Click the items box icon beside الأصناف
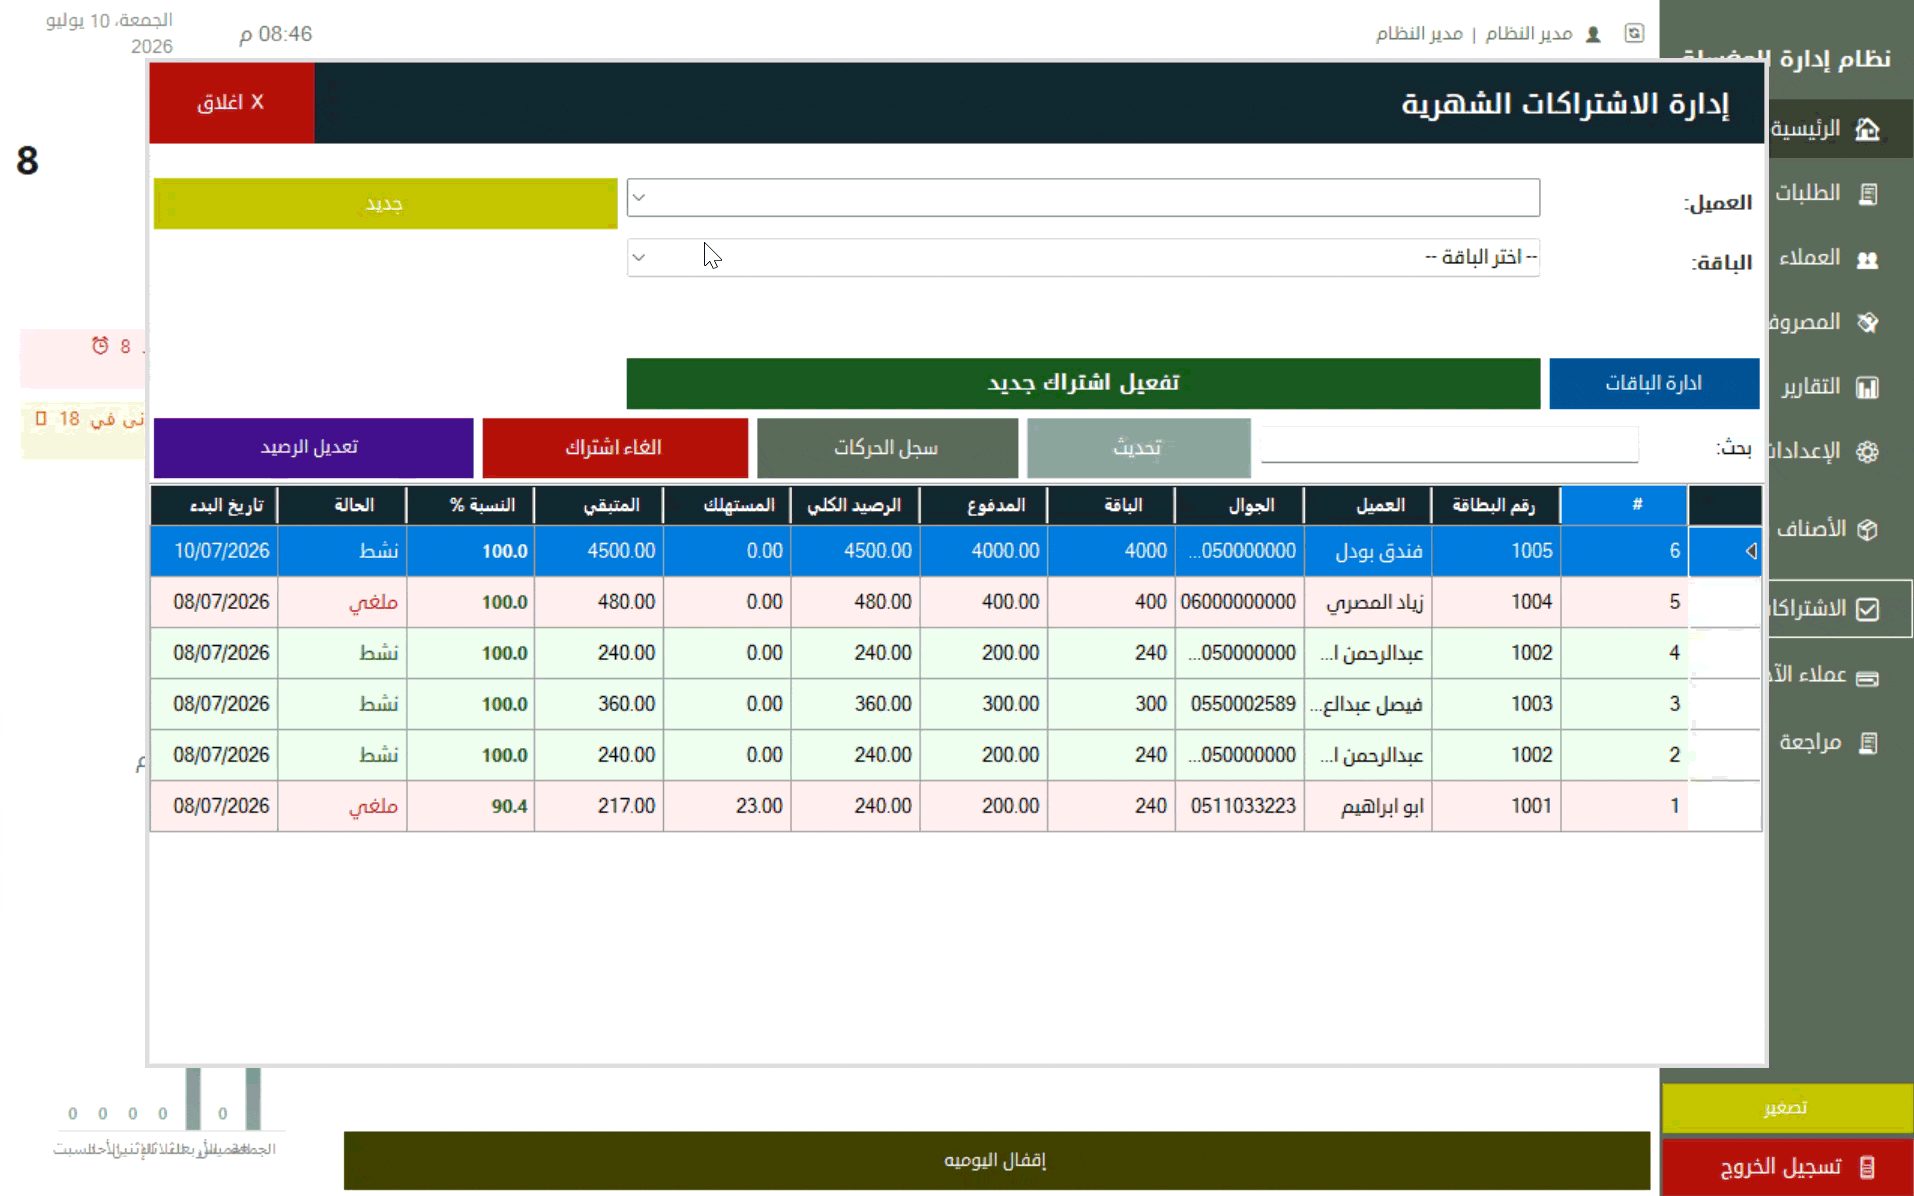Viewport: 1914px width, 1196px height. click(1867, 529)
